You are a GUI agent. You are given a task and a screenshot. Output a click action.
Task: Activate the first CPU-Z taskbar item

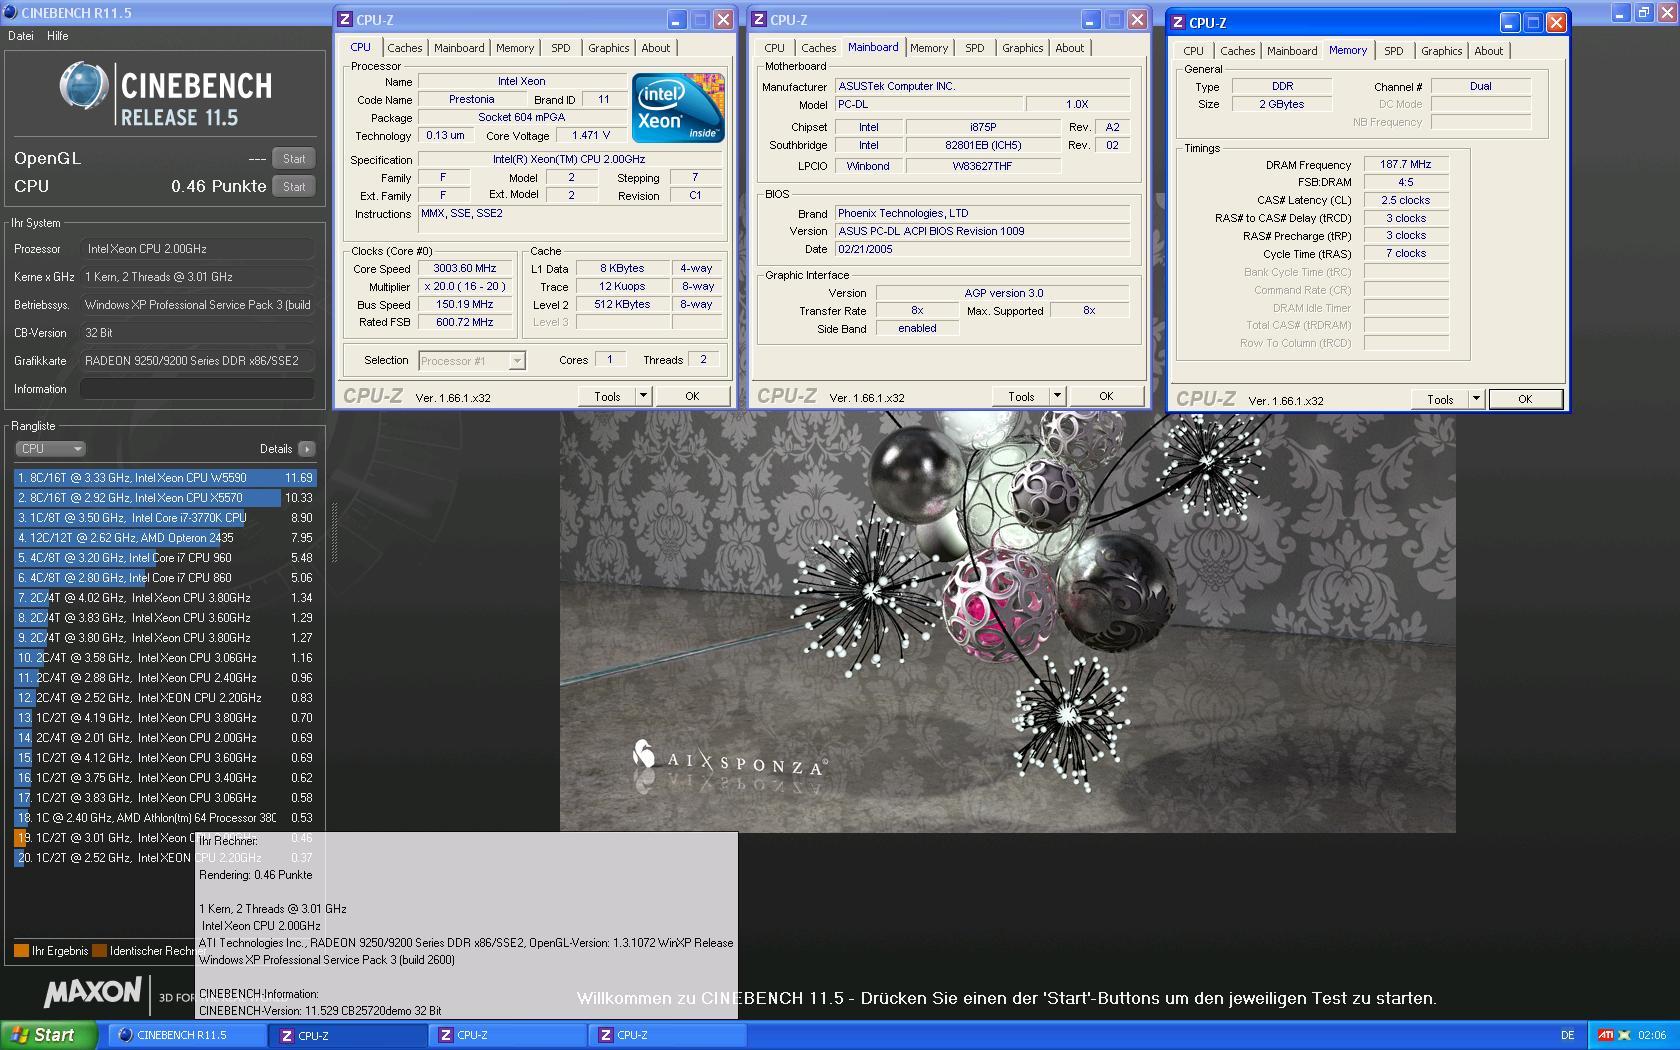tap(348, 1035)
